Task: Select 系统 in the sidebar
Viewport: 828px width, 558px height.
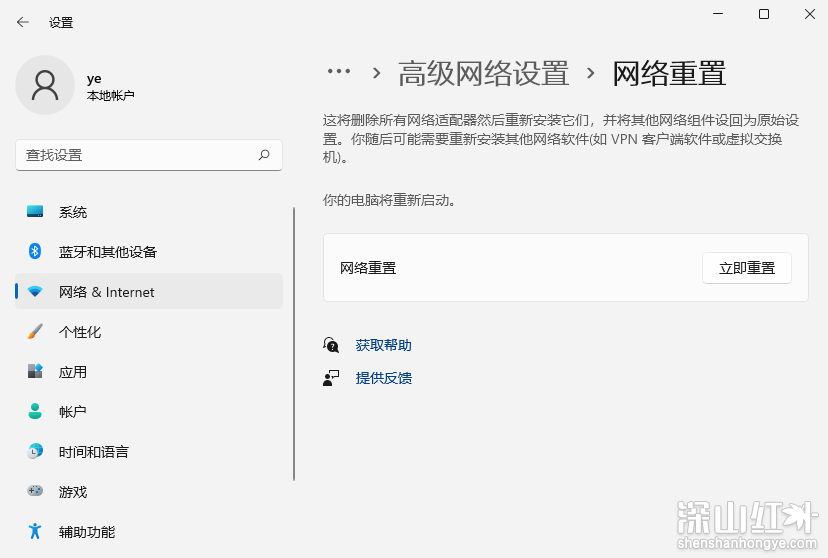Action: (149, 212)
